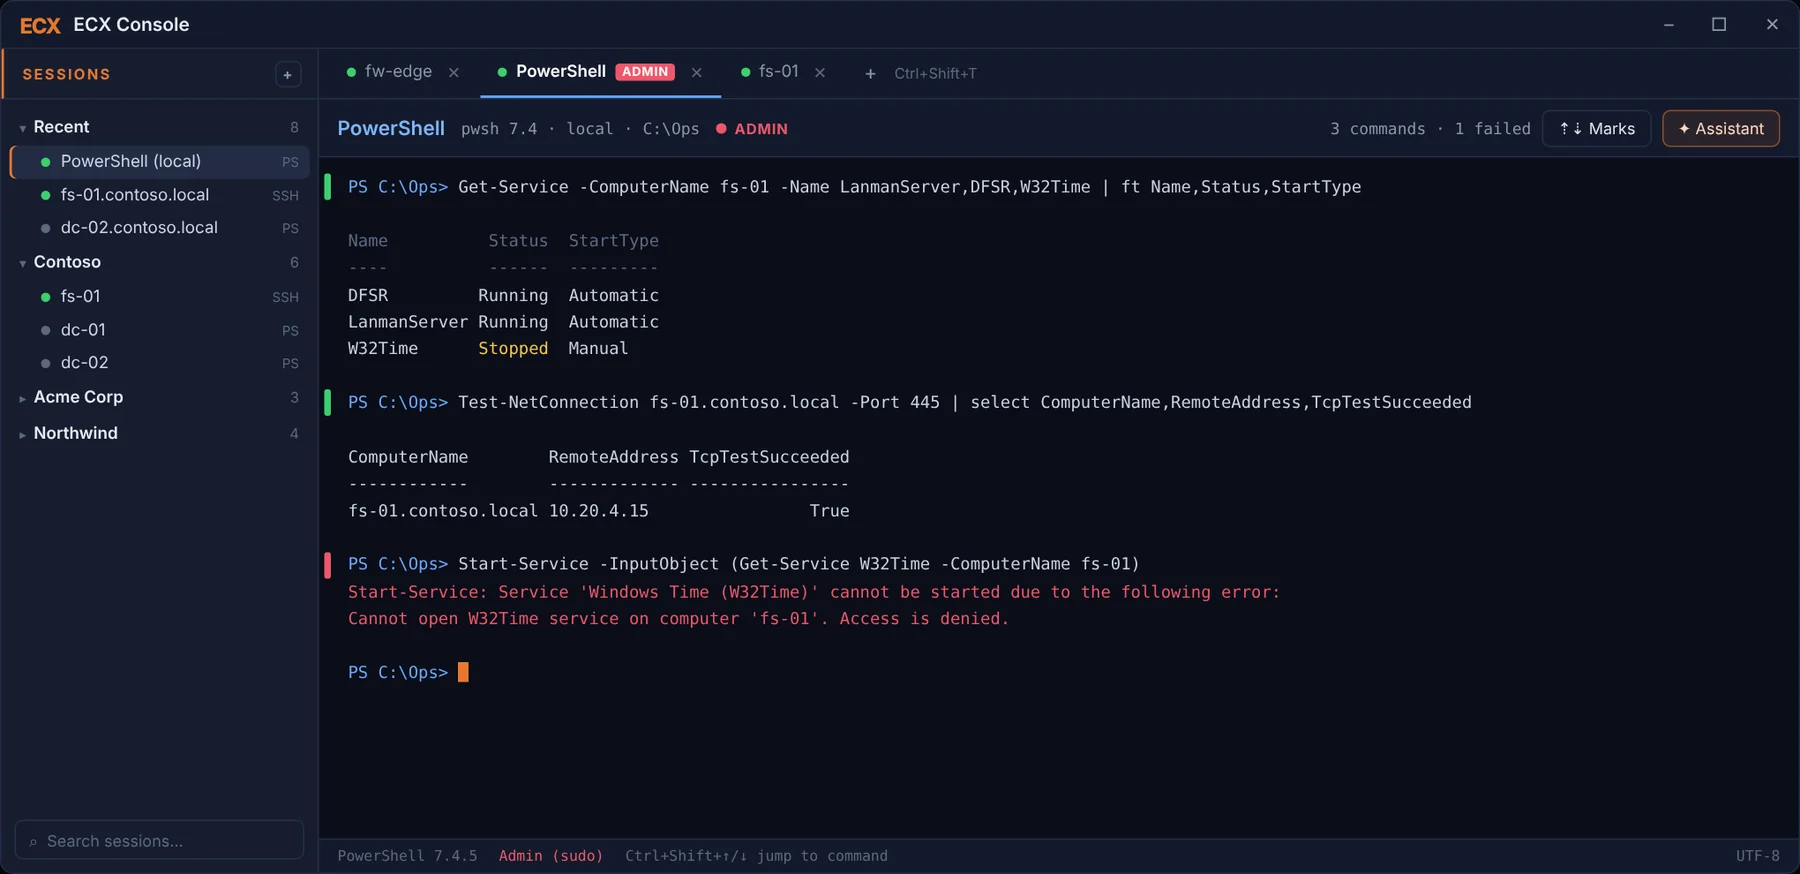Click the '3 commands' counter
The image size is (1800, 874).
click(x=1377, y=129)
